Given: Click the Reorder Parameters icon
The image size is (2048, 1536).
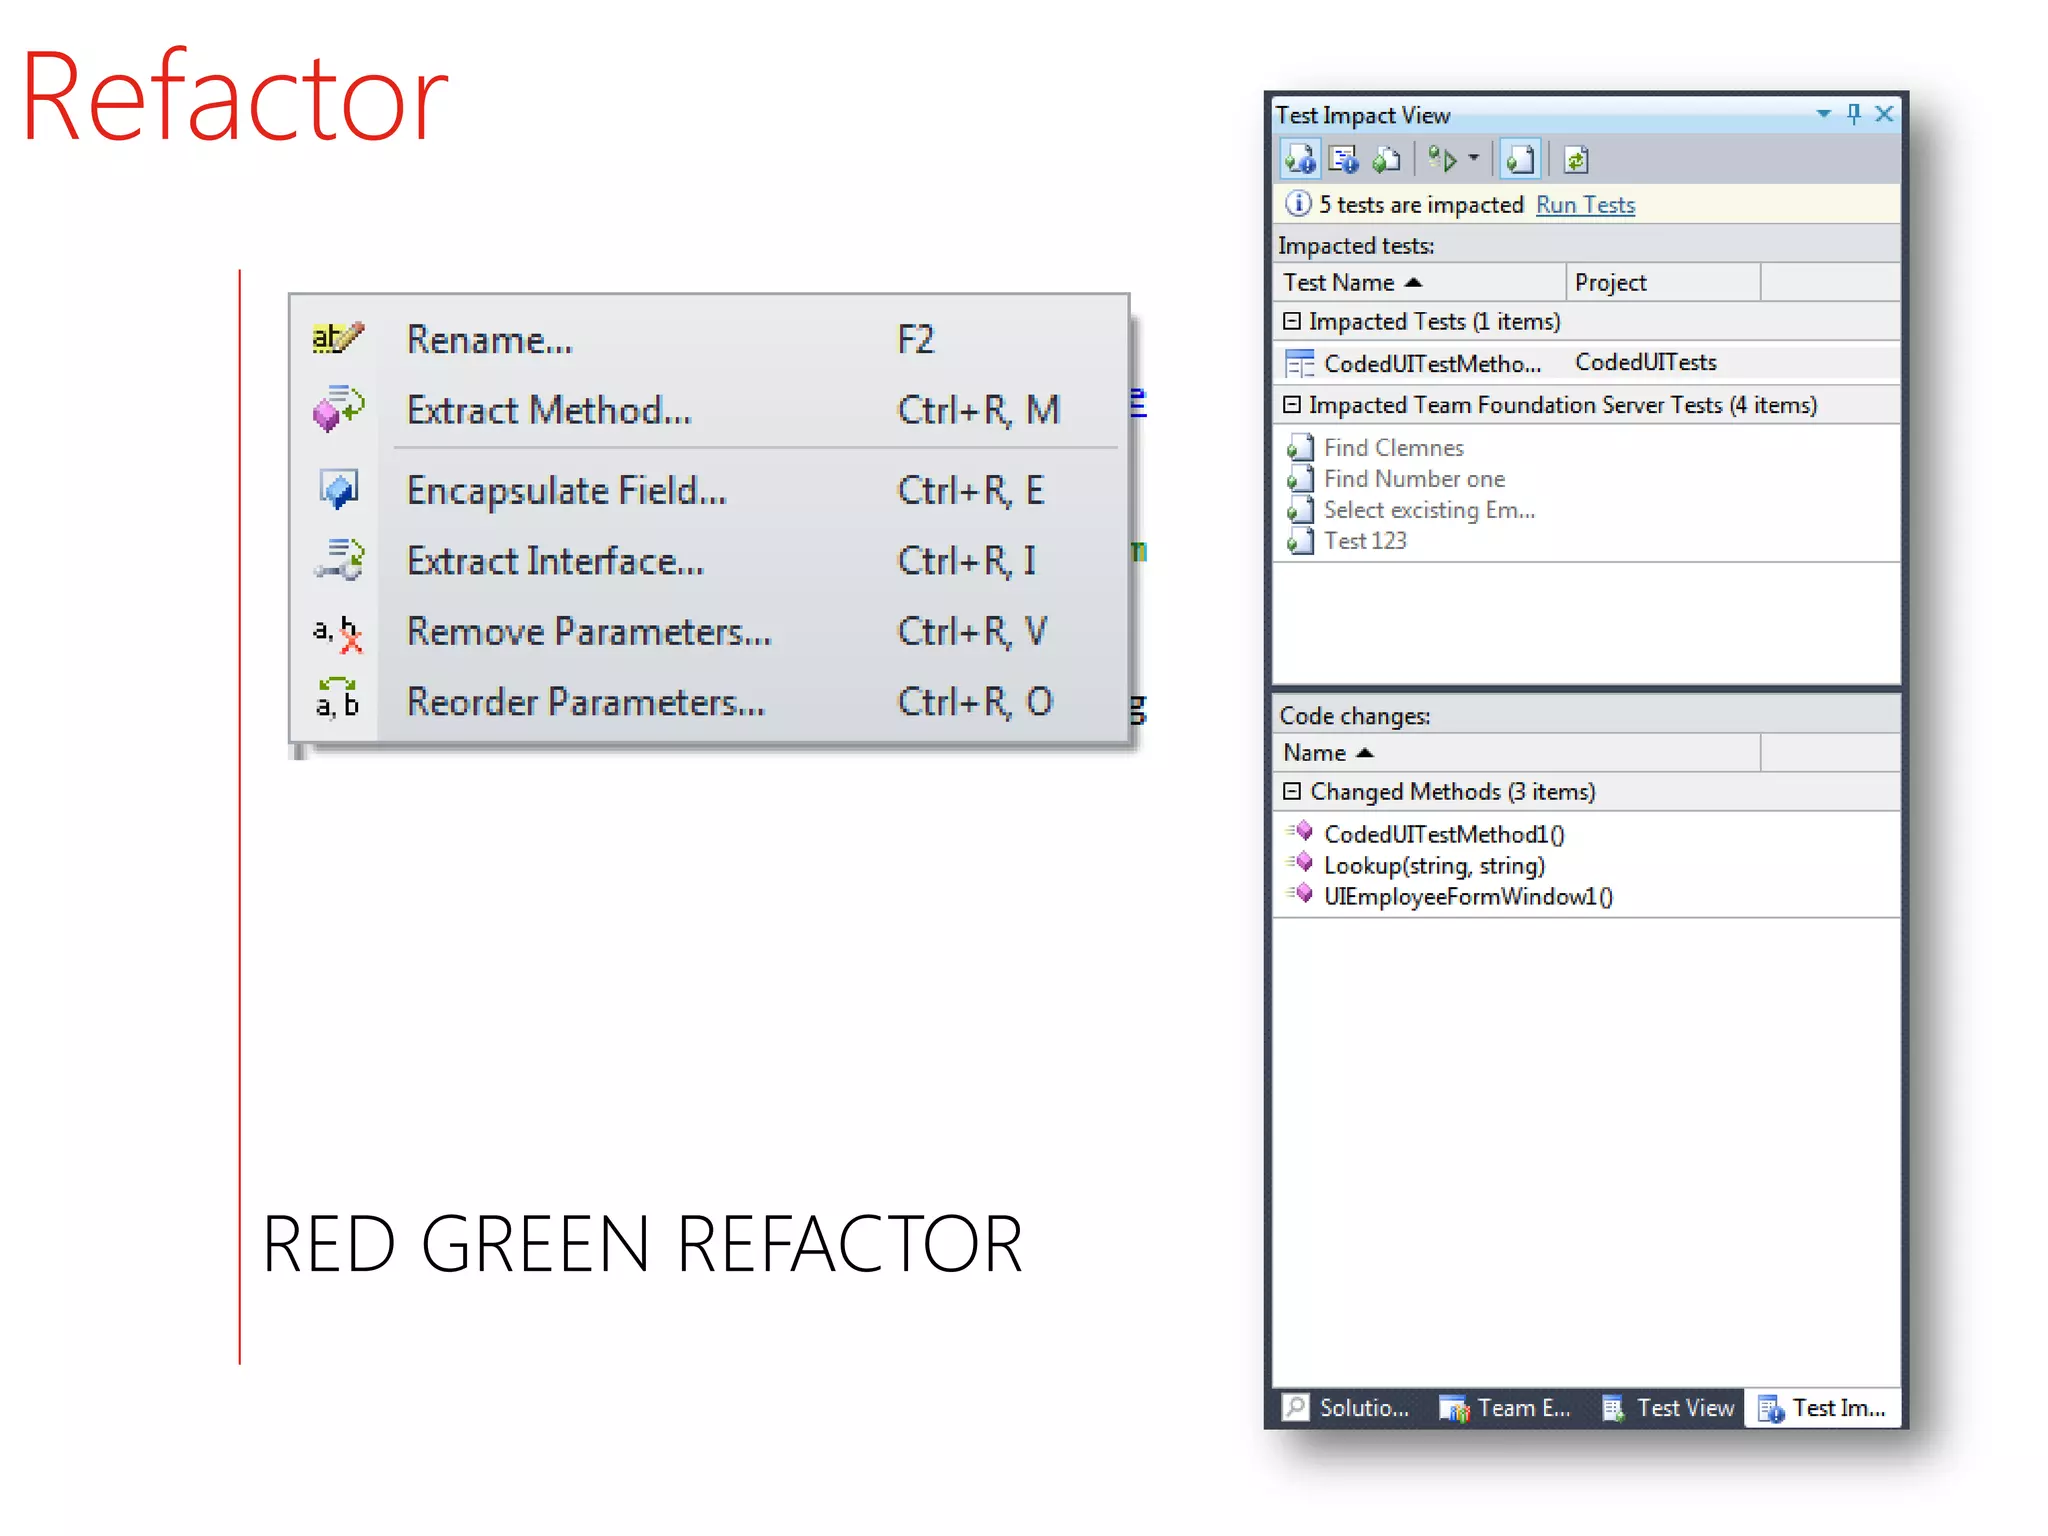Looking at the screenshot, I should [338, 698].
